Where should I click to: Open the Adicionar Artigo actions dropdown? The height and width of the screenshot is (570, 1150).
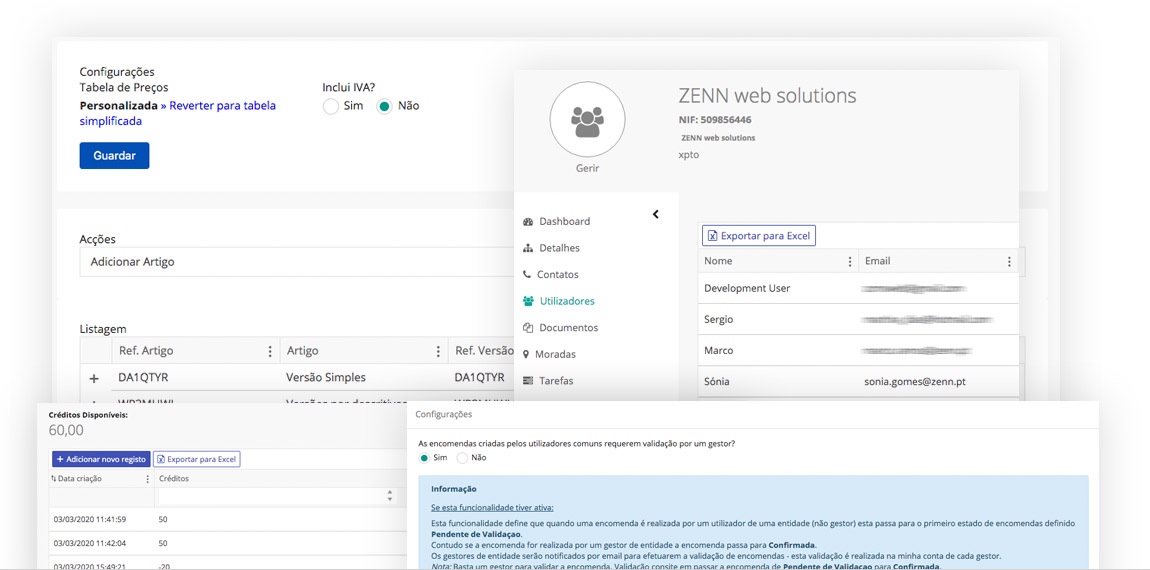pos(297,262)
